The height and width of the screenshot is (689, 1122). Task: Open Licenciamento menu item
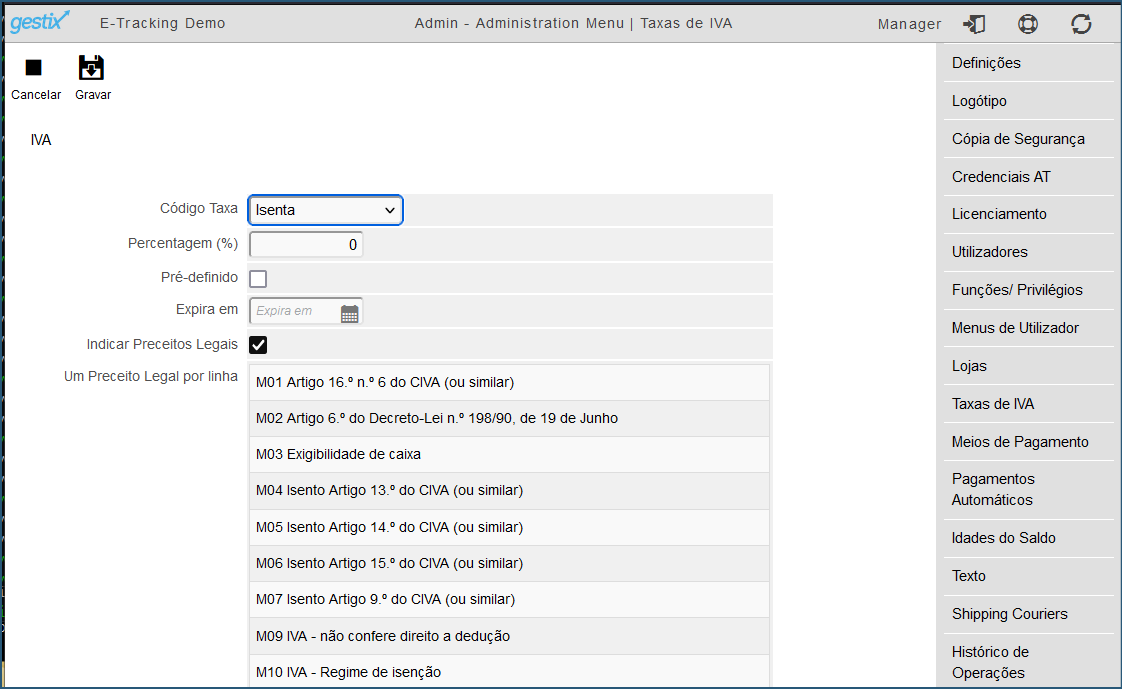[1028, 214]
